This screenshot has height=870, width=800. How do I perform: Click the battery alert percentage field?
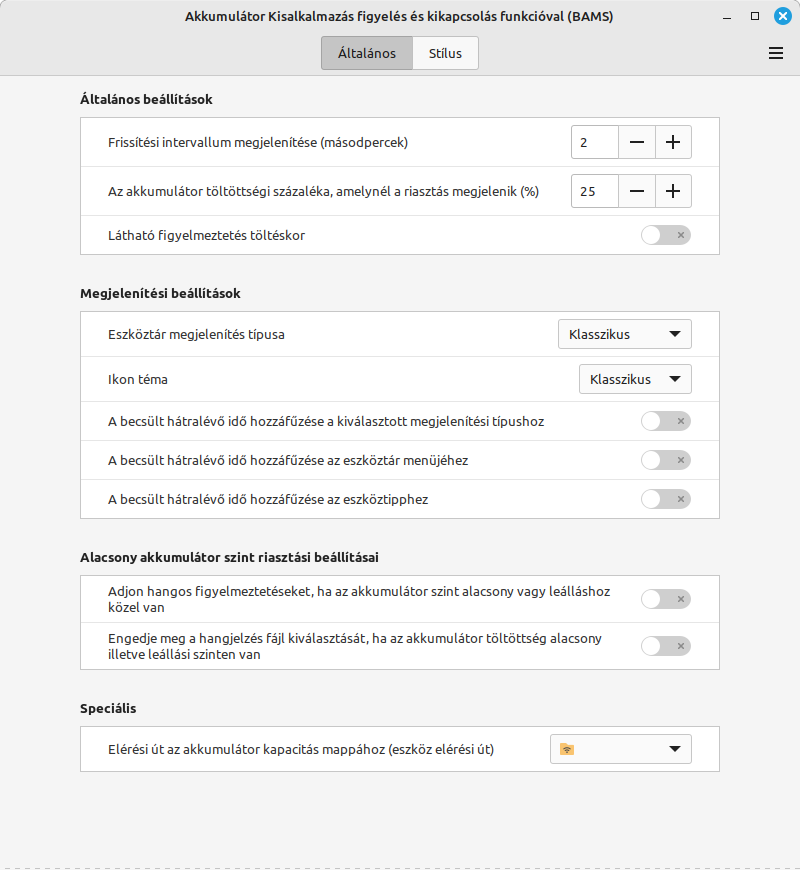[x=594, y=191]
